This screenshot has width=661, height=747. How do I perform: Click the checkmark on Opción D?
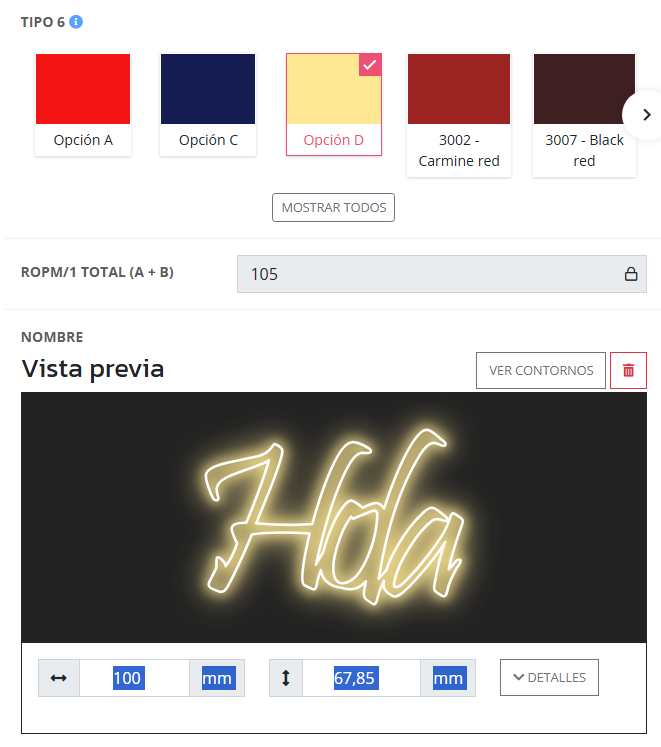[370, 65]
